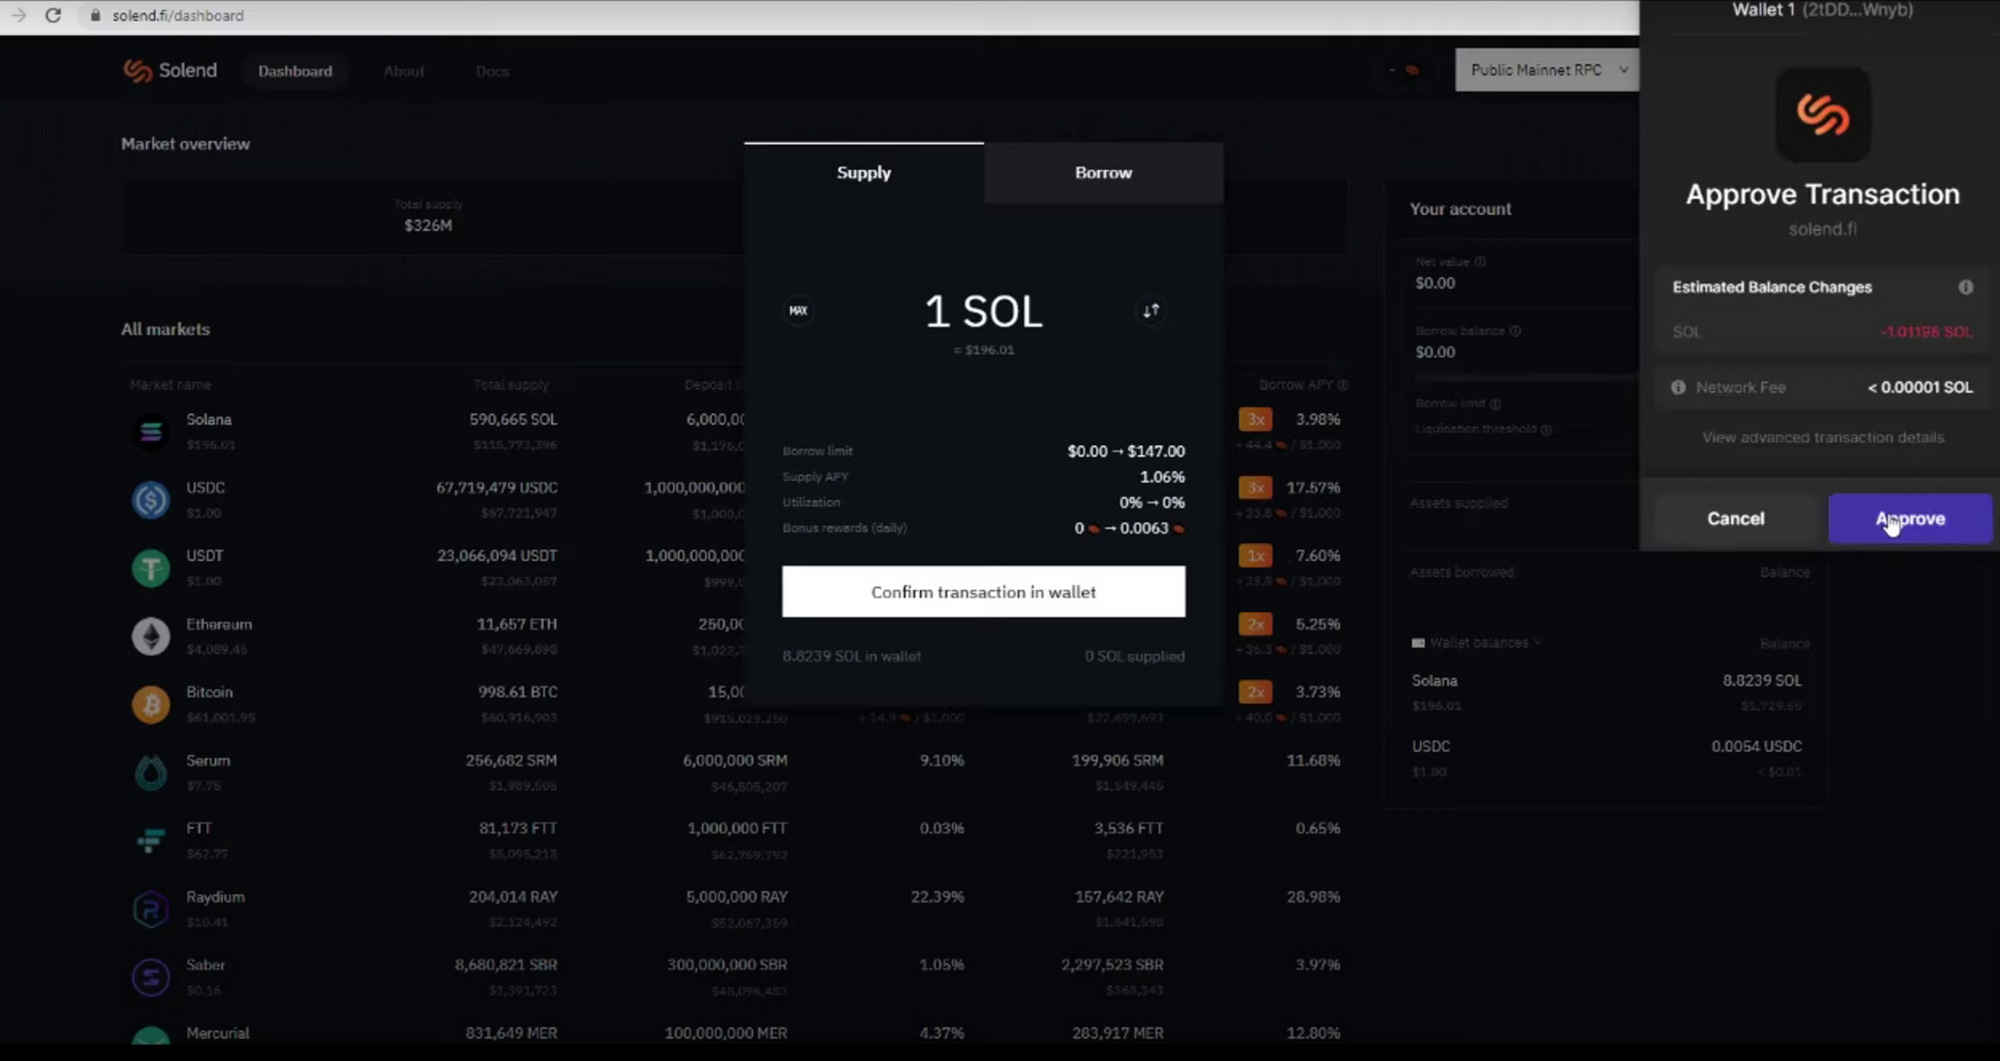Viewport: 2000px width, 1061px height.
Task: Open the Docs page
Action: point(491,71)
